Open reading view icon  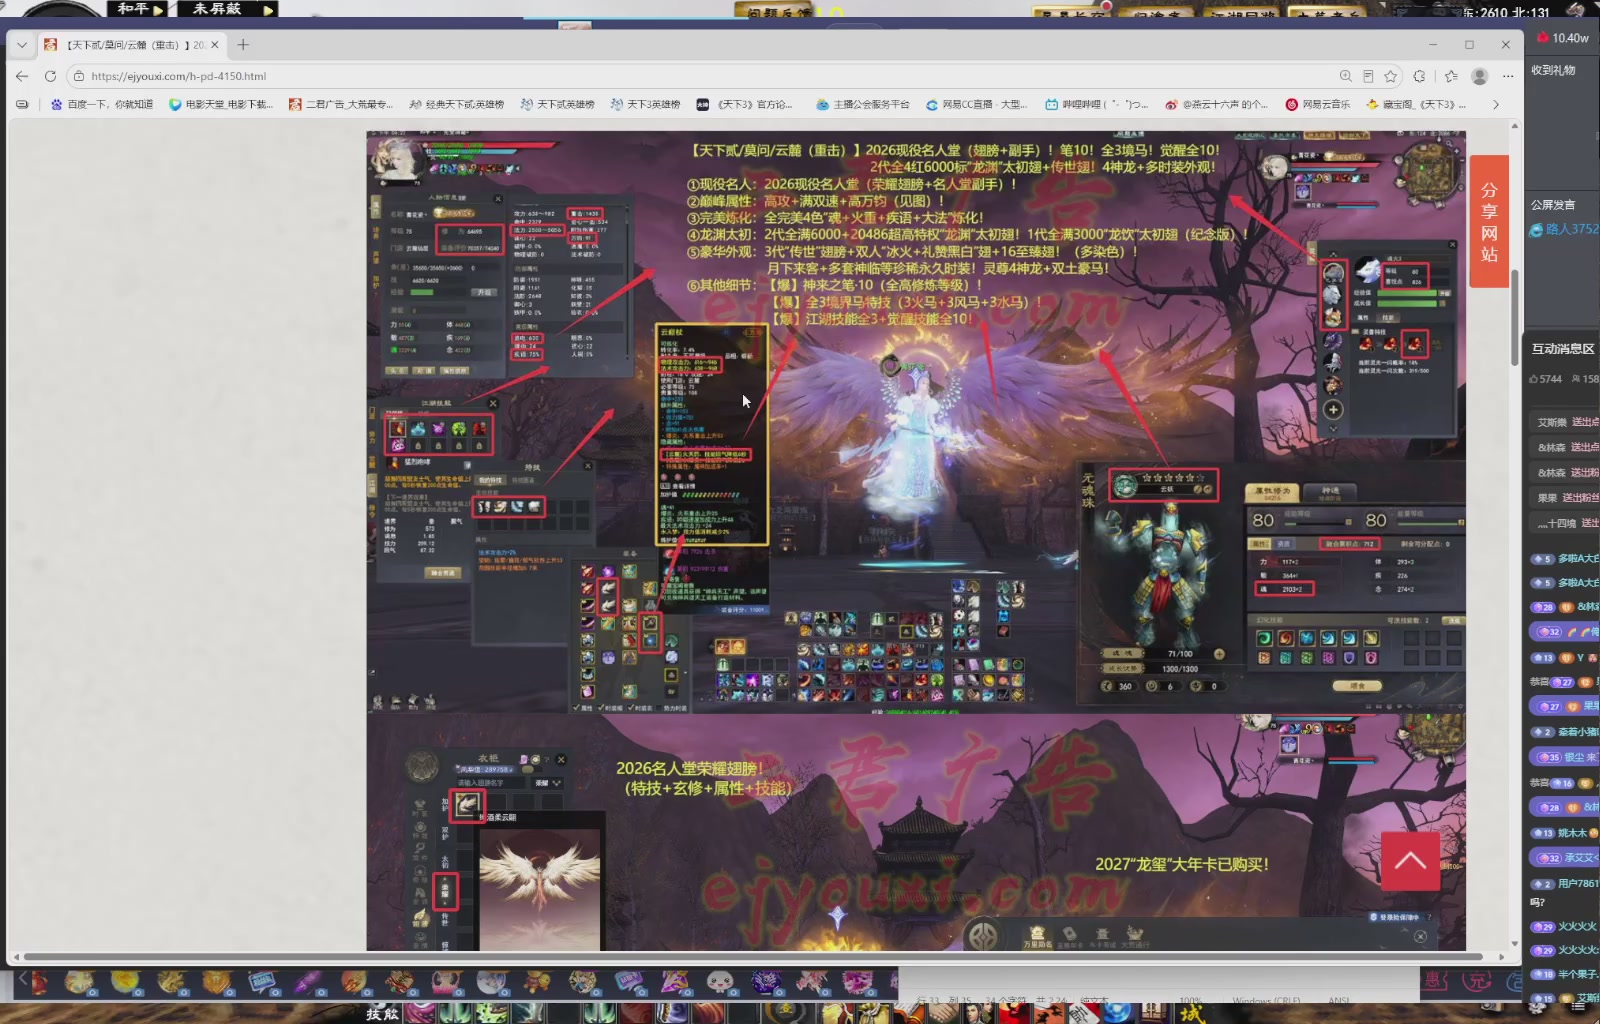pos(1368,76)
